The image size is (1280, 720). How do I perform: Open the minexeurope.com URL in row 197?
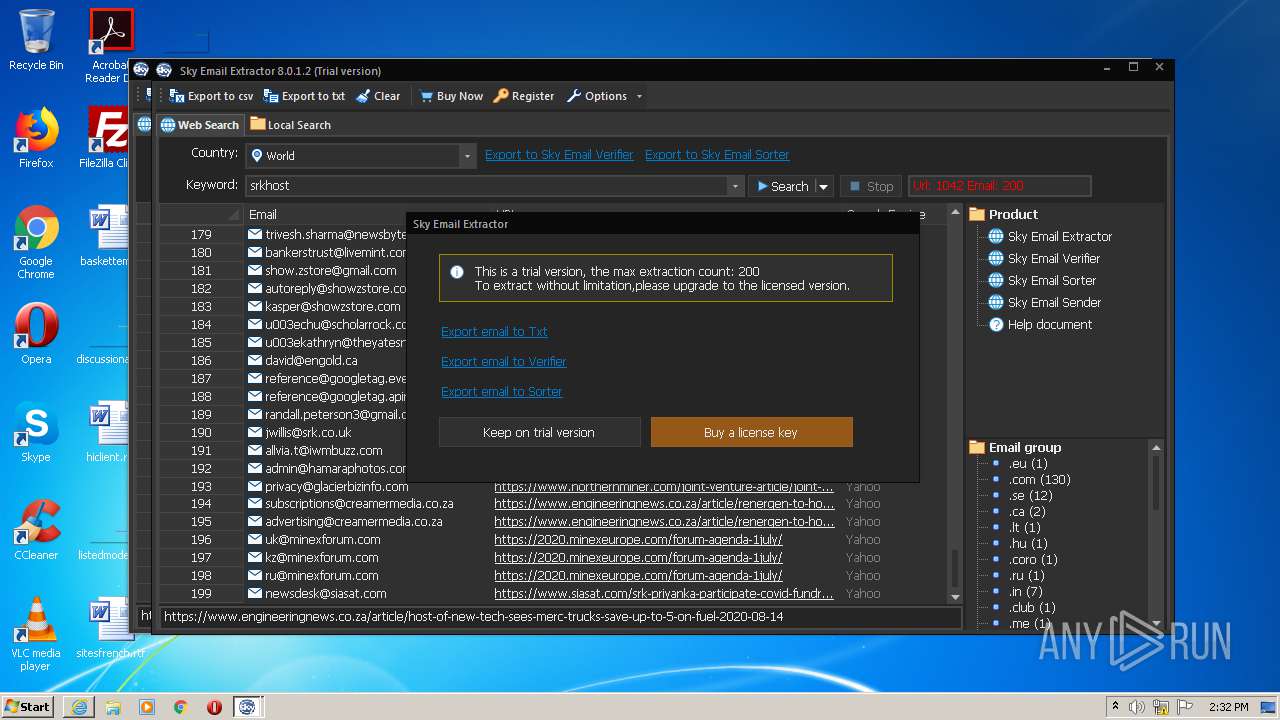pyautogui.click(x=638, y=558)
